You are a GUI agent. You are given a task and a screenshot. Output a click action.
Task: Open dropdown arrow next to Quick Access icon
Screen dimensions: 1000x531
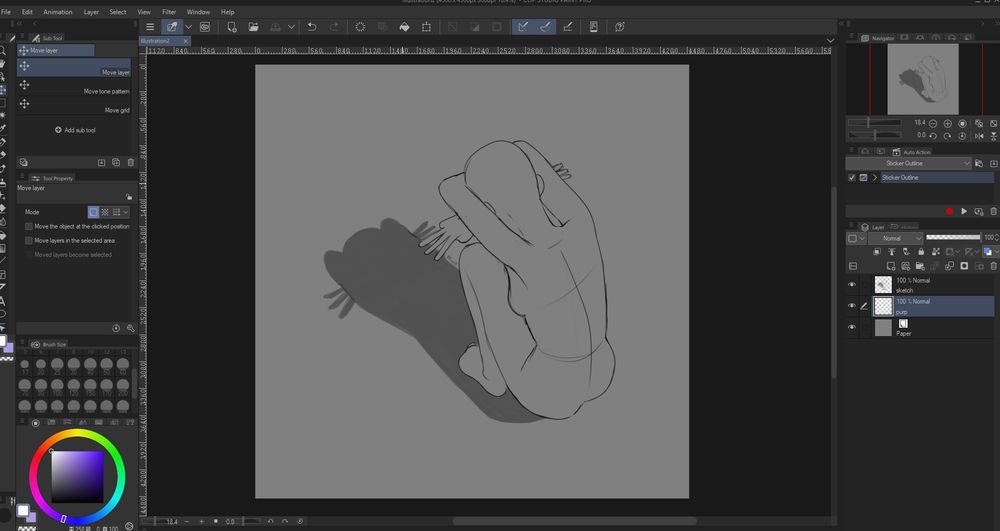[188, 27]
